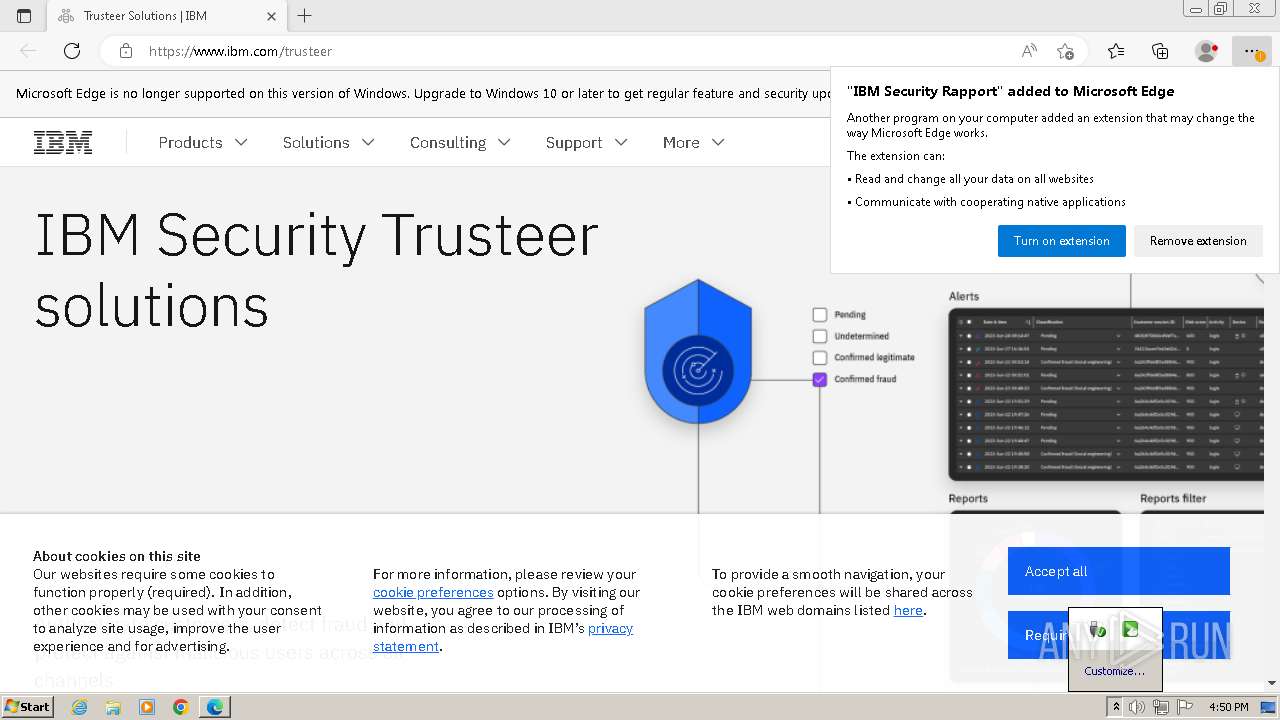
Task: Open the volume speaker tray icon
Action: [x=1137, y=707]
